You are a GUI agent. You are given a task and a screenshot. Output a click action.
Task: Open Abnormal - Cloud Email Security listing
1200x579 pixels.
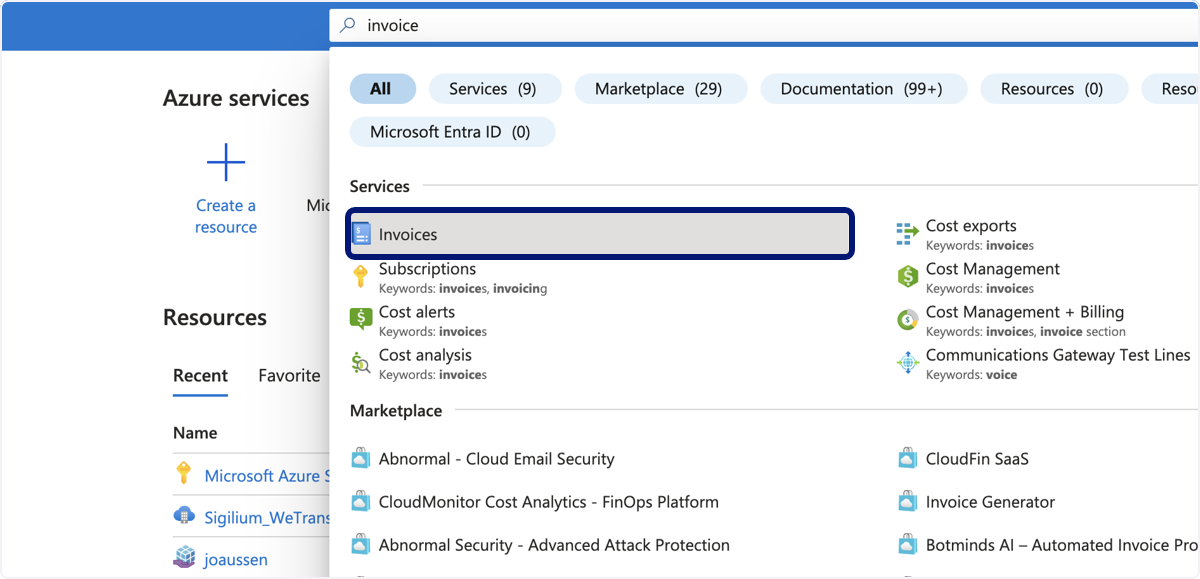[497, 459]
